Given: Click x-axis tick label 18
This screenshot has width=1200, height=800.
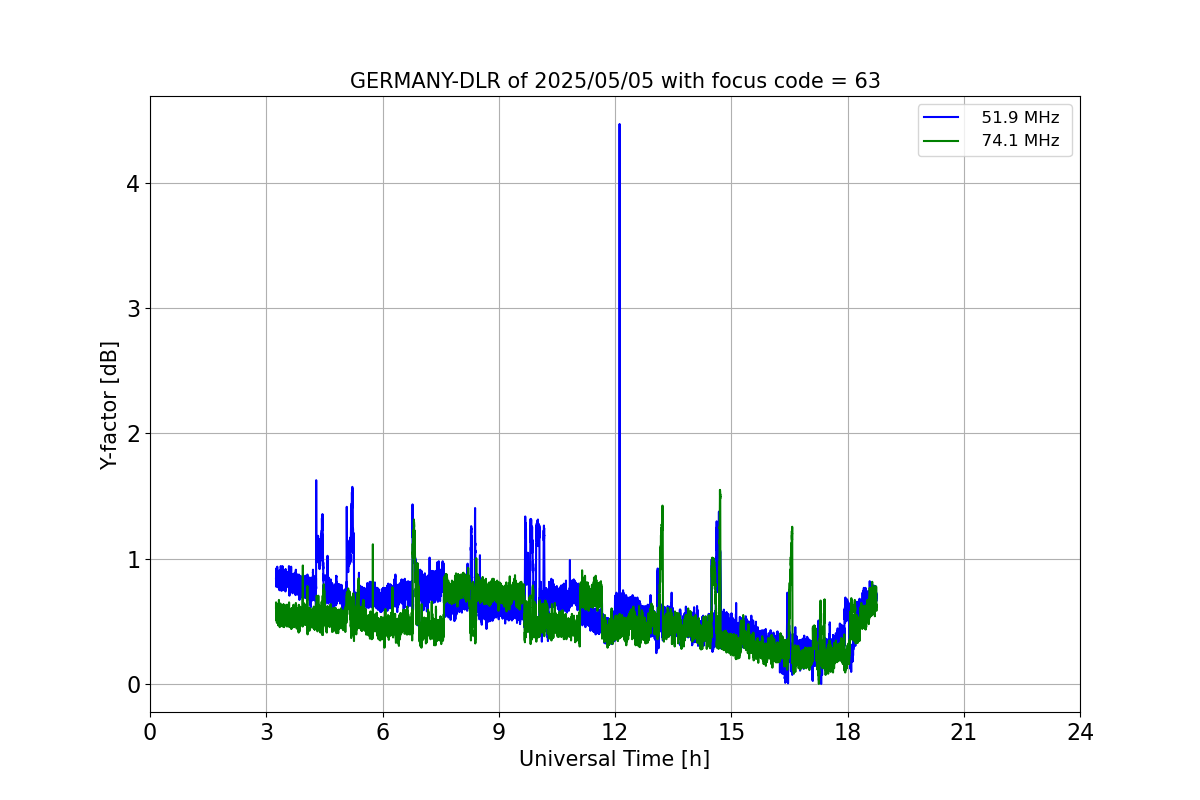Looking at the screenshot, I should (x=848, y=732).
